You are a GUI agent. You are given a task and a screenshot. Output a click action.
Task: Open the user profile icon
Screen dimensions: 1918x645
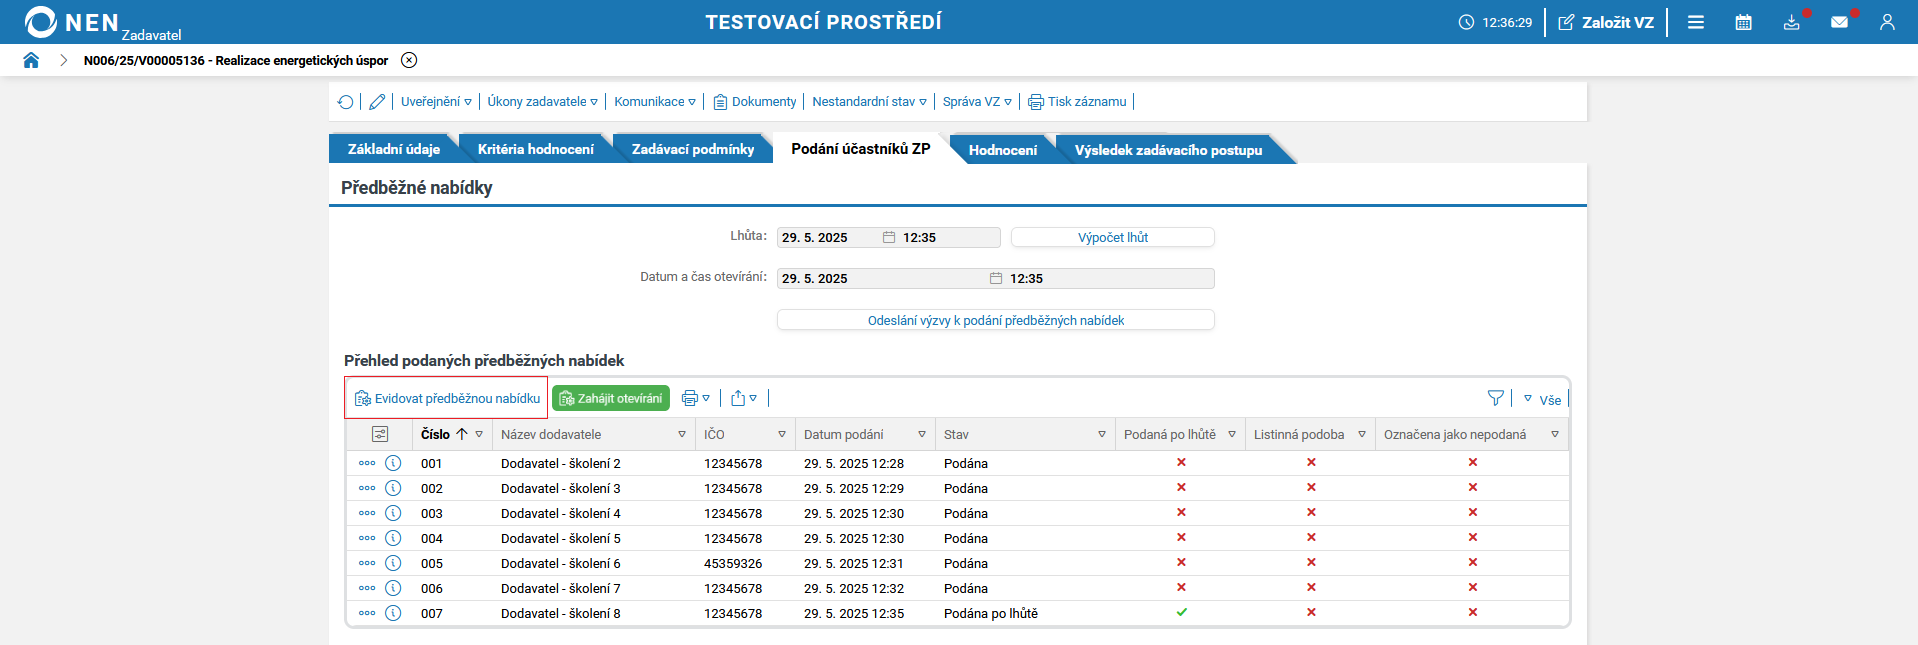pyautogui.click(x=1887, y=22)
